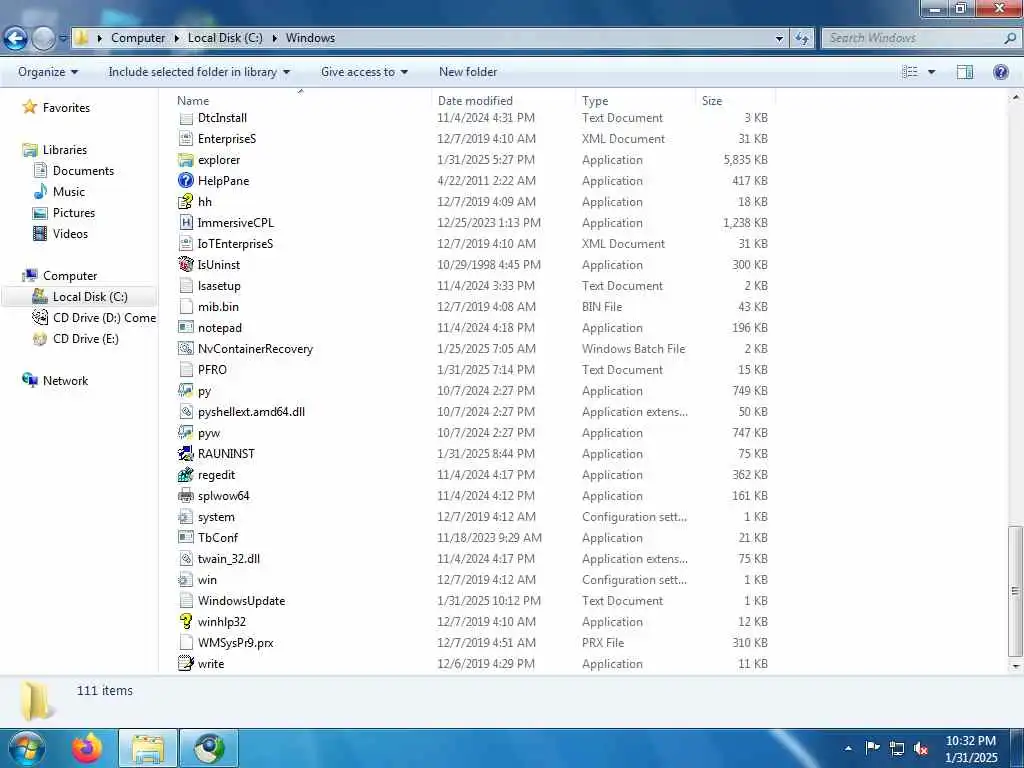Viewport: 1024px width, 768px height.
Task: Expand the address bar history dropdown
Action: pos(779,39)
